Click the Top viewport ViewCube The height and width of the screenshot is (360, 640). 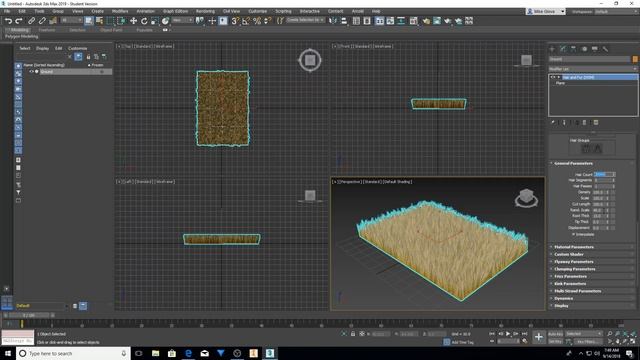[x=310, y=60]
